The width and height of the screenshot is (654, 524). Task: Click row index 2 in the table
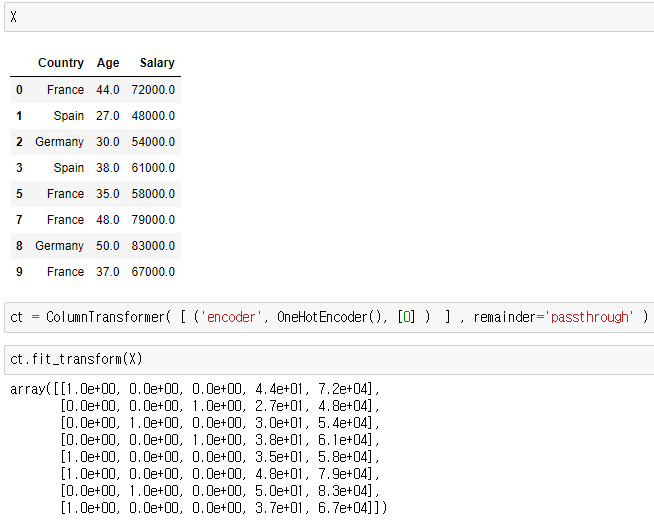(19, 142)
